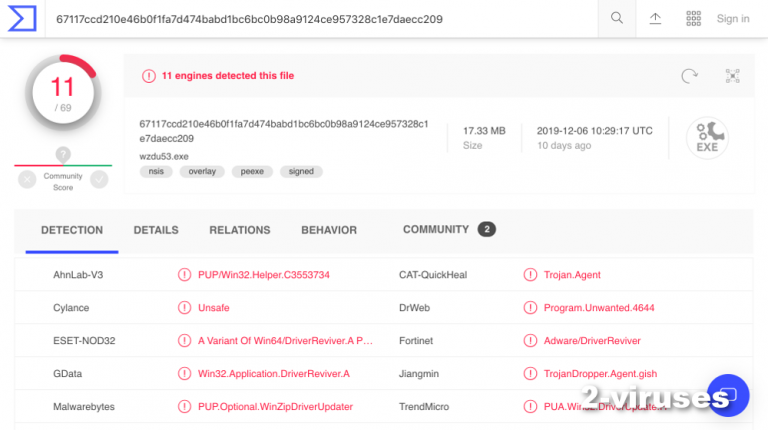The image size is (768, 430).
Task: Click 'PUP/Win32.Helper.C3553734' detection
Action: (264, 275)
